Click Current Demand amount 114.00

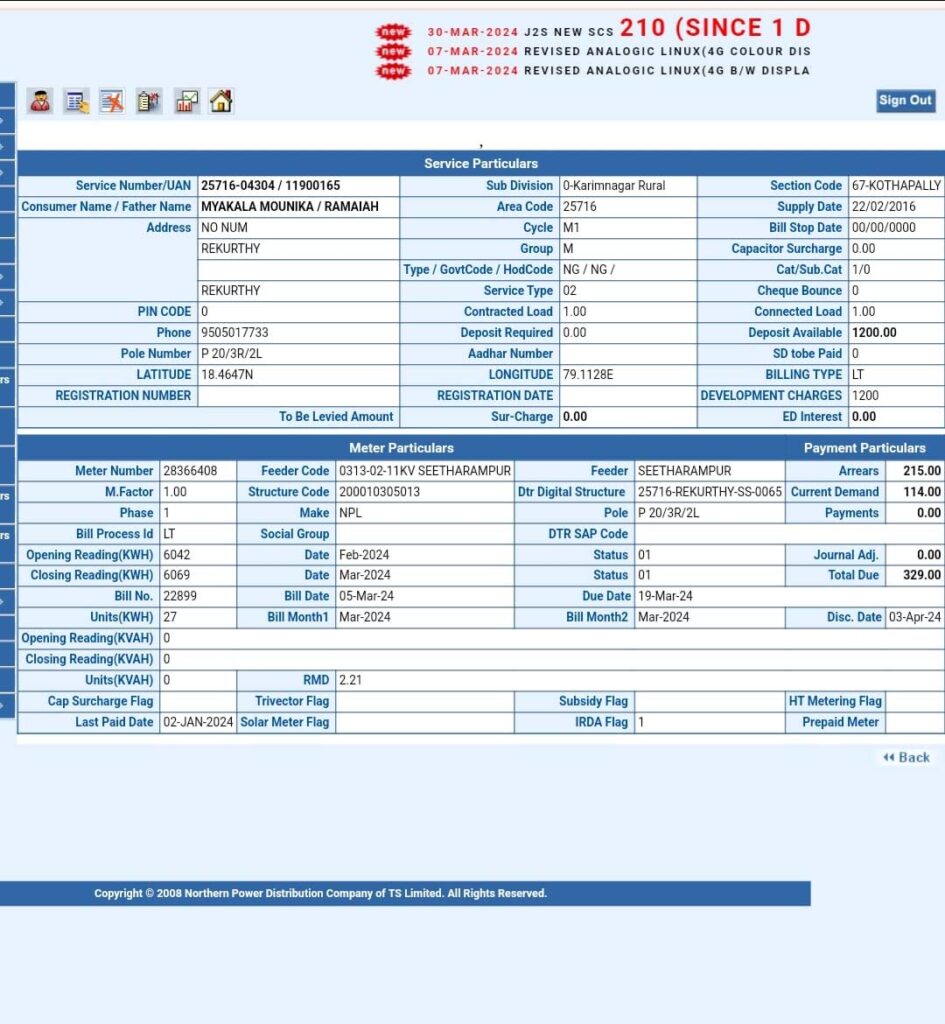tap(921, 492)
